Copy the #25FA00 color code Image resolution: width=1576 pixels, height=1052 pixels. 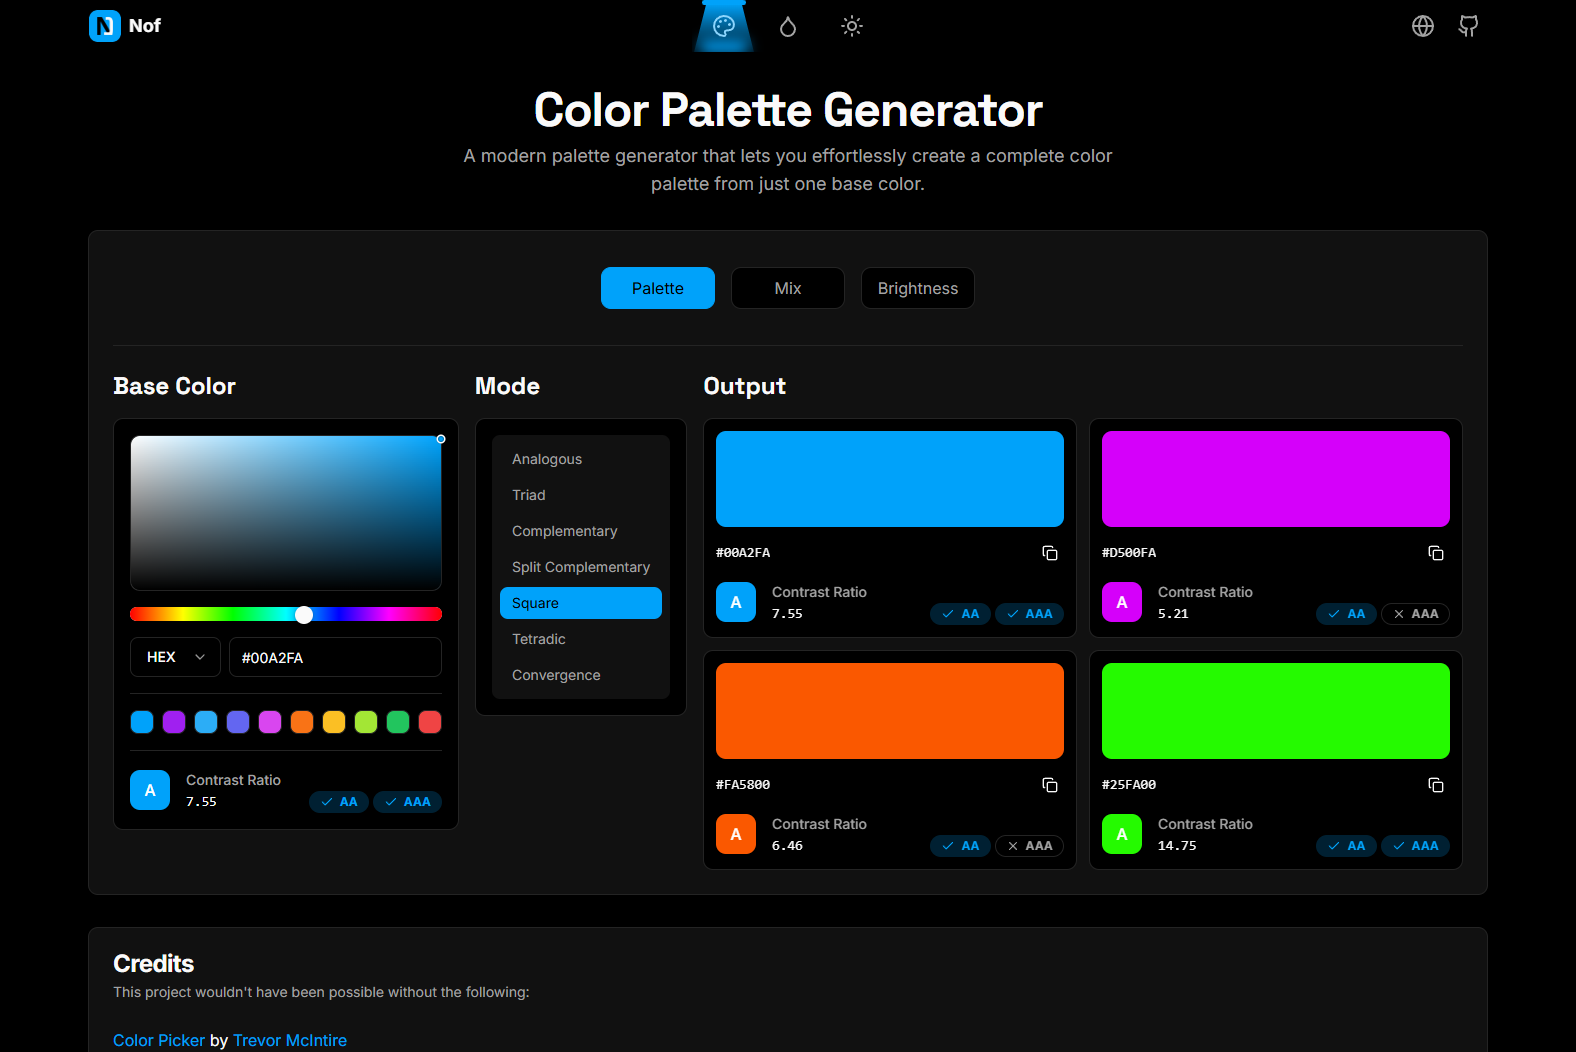pos(1436,785)
